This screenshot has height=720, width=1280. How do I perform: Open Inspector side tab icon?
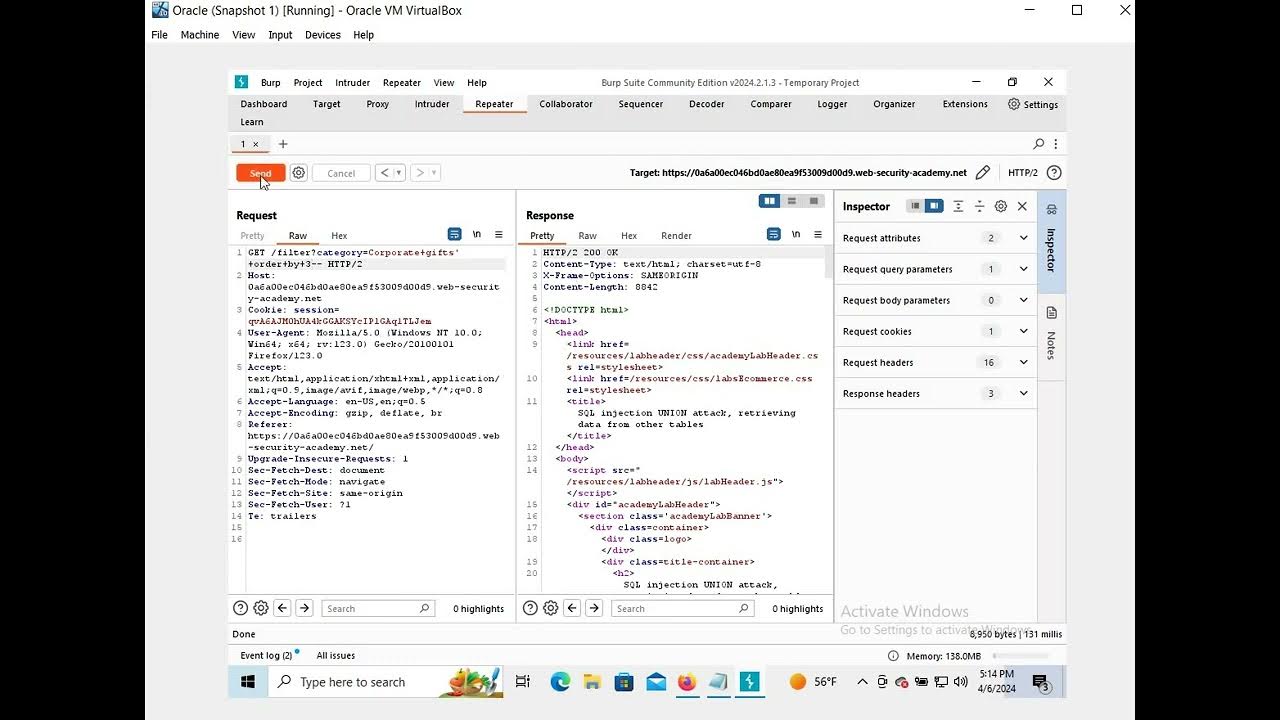pos(1051,209)
